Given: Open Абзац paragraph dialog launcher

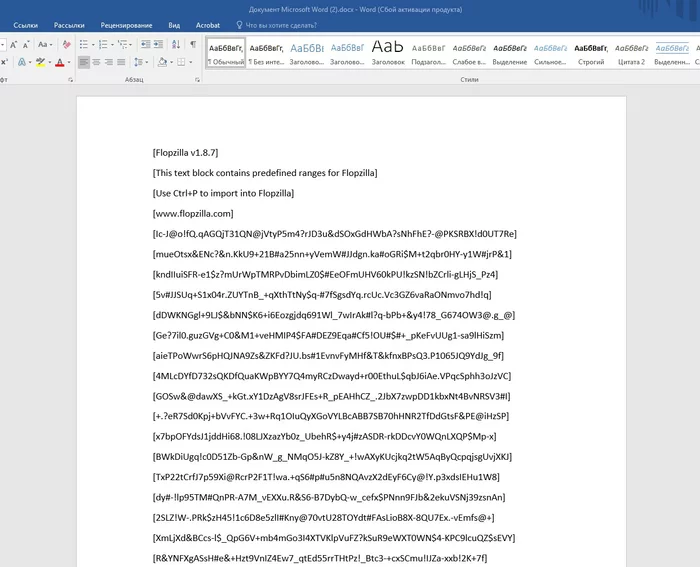Looking at the screenshot, I should pos(197,80).
